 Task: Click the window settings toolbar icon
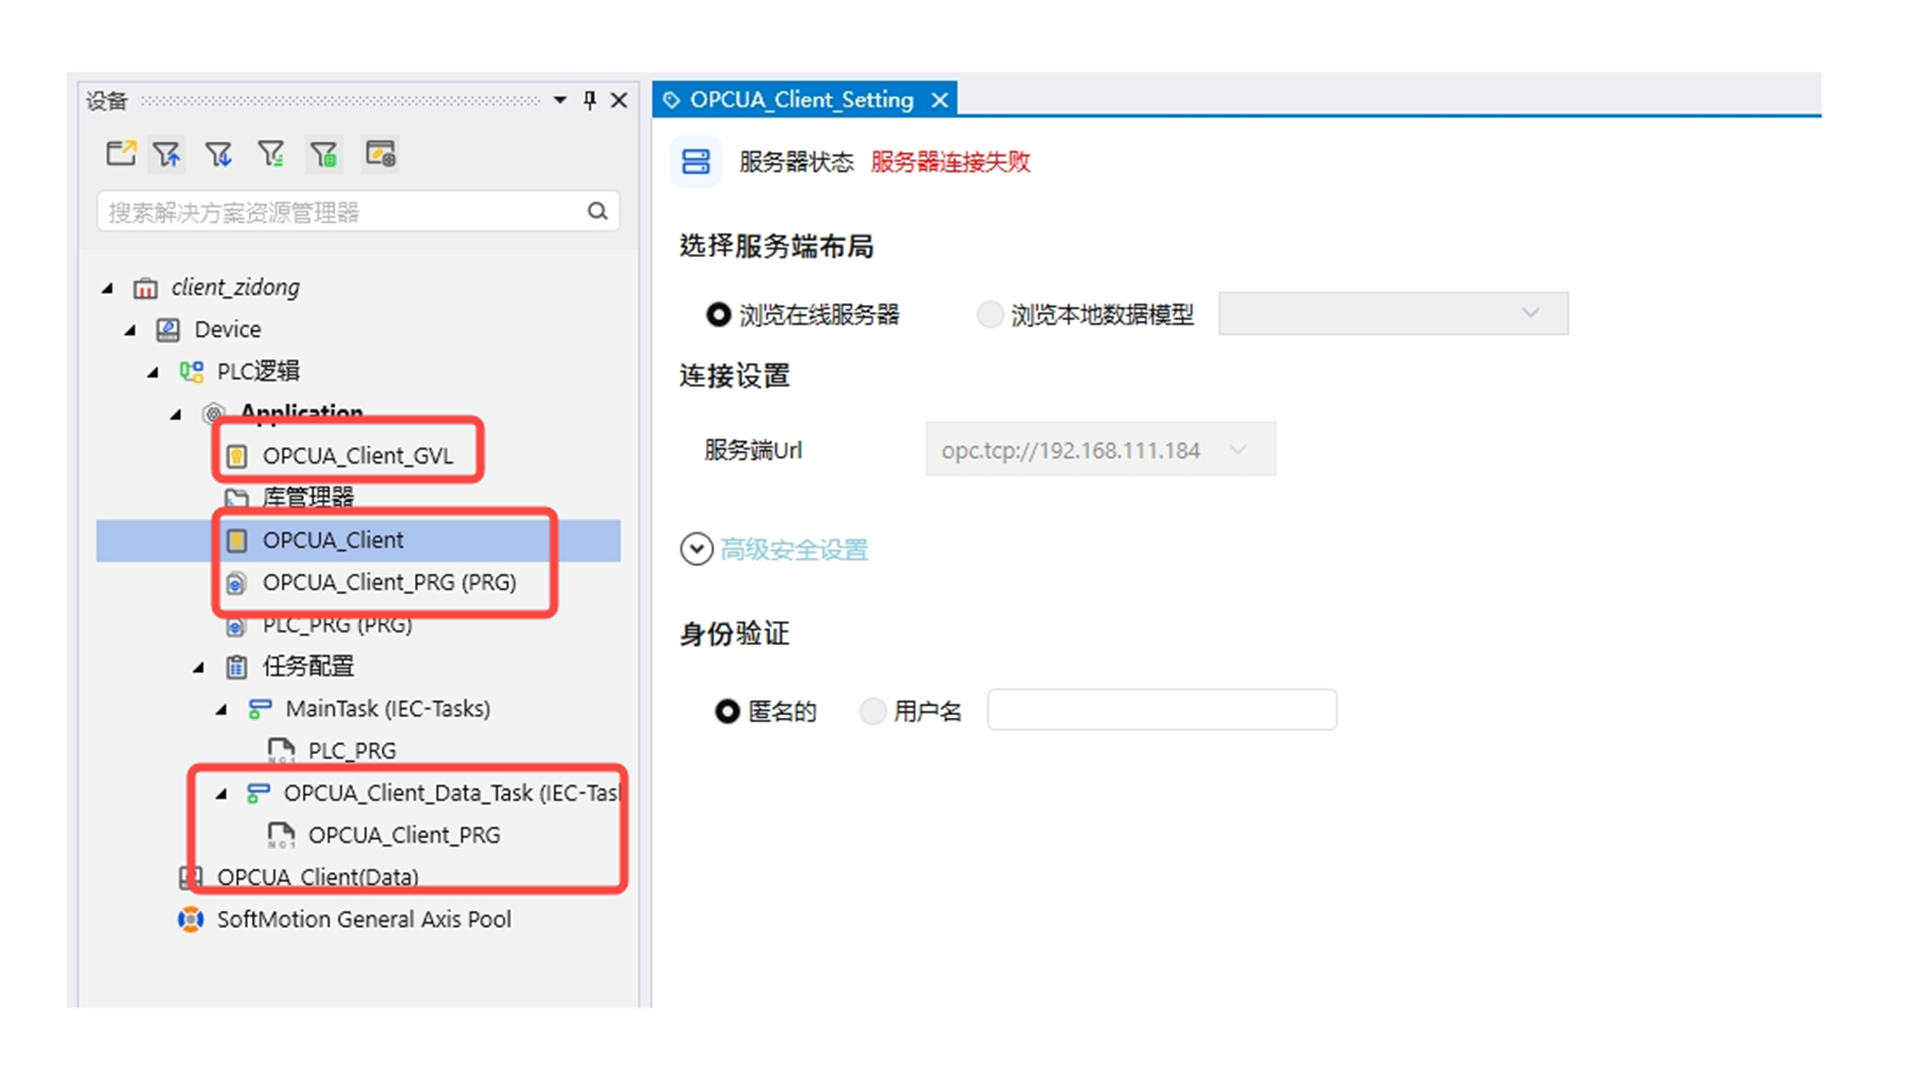380,154
